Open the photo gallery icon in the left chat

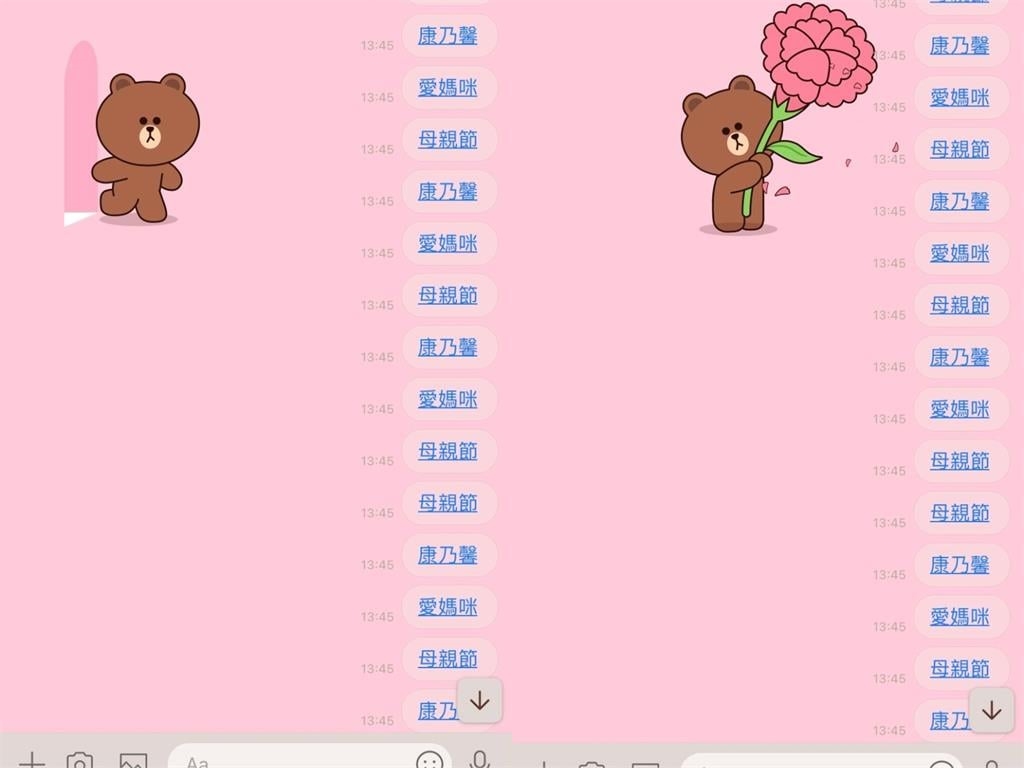134,761
